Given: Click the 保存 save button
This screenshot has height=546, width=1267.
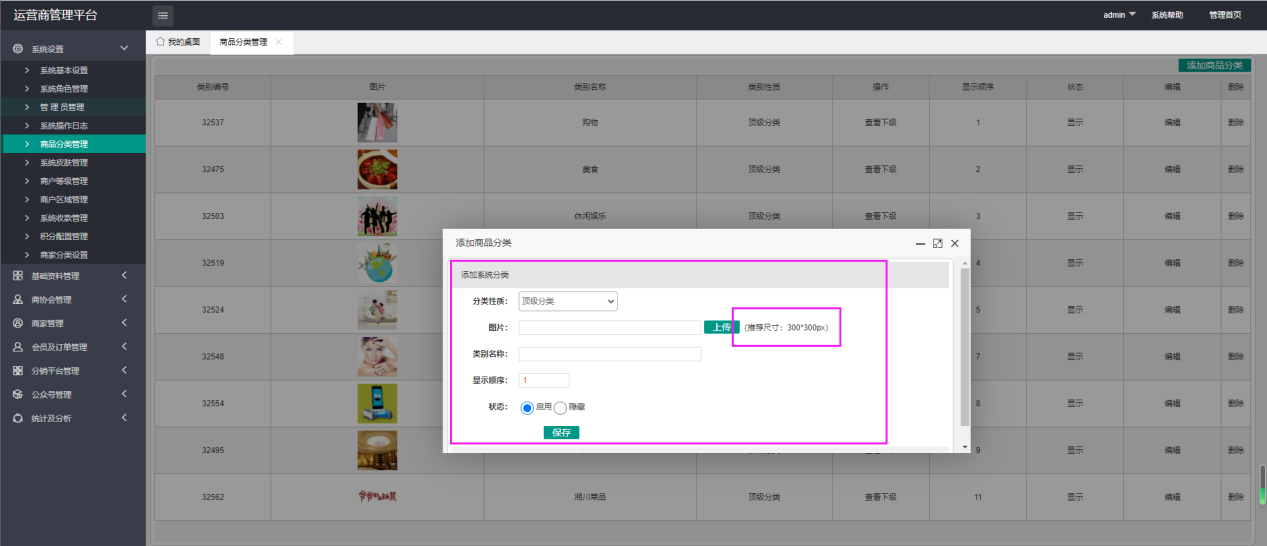Looking at the screenshot, I should tap(561, 432).
